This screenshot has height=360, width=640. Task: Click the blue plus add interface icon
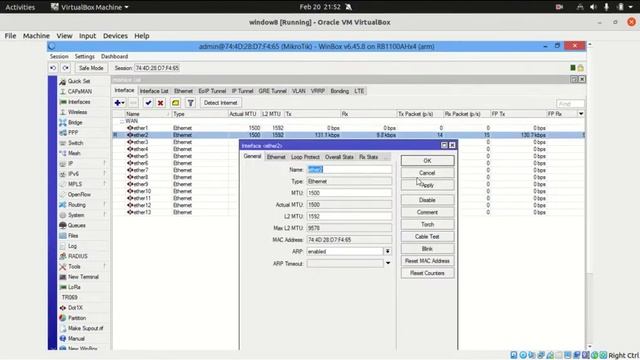[119, 103]
